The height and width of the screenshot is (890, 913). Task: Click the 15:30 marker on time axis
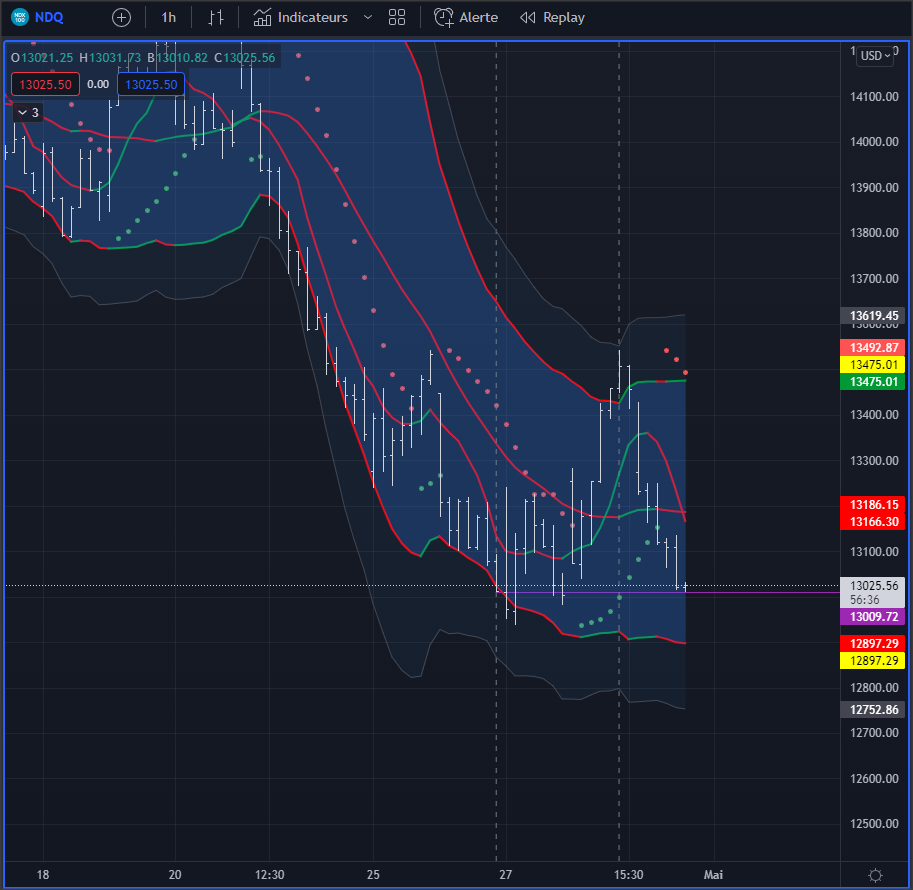click(x=628, y=875)
